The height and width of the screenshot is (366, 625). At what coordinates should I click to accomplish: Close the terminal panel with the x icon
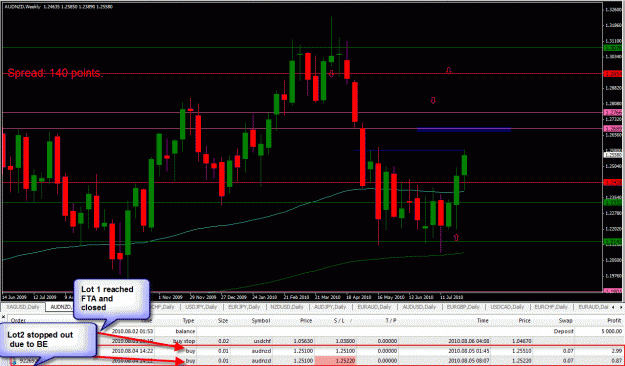click(x=4, y=317)
